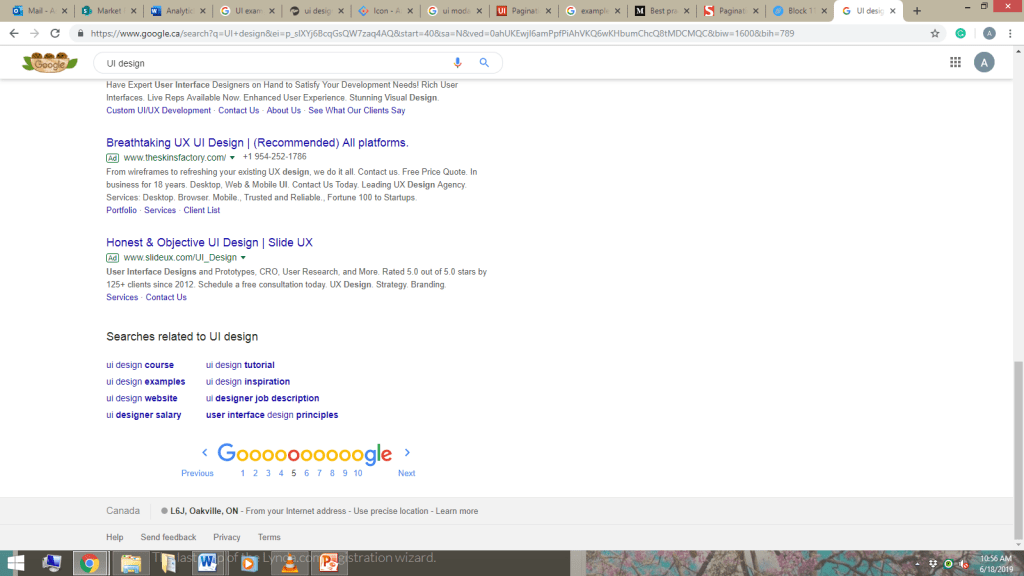This screenshot has height=576, width=1024.
Task: Search ui design inspiration
Action: [x=248, y=381]
